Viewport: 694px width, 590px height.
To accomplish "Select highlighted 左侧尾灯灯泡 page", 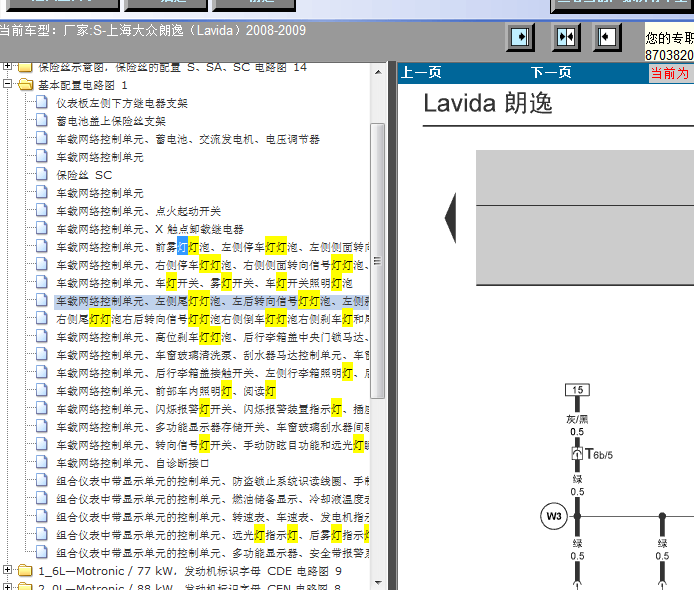I will pyautogui.click(x=212, y=301).
